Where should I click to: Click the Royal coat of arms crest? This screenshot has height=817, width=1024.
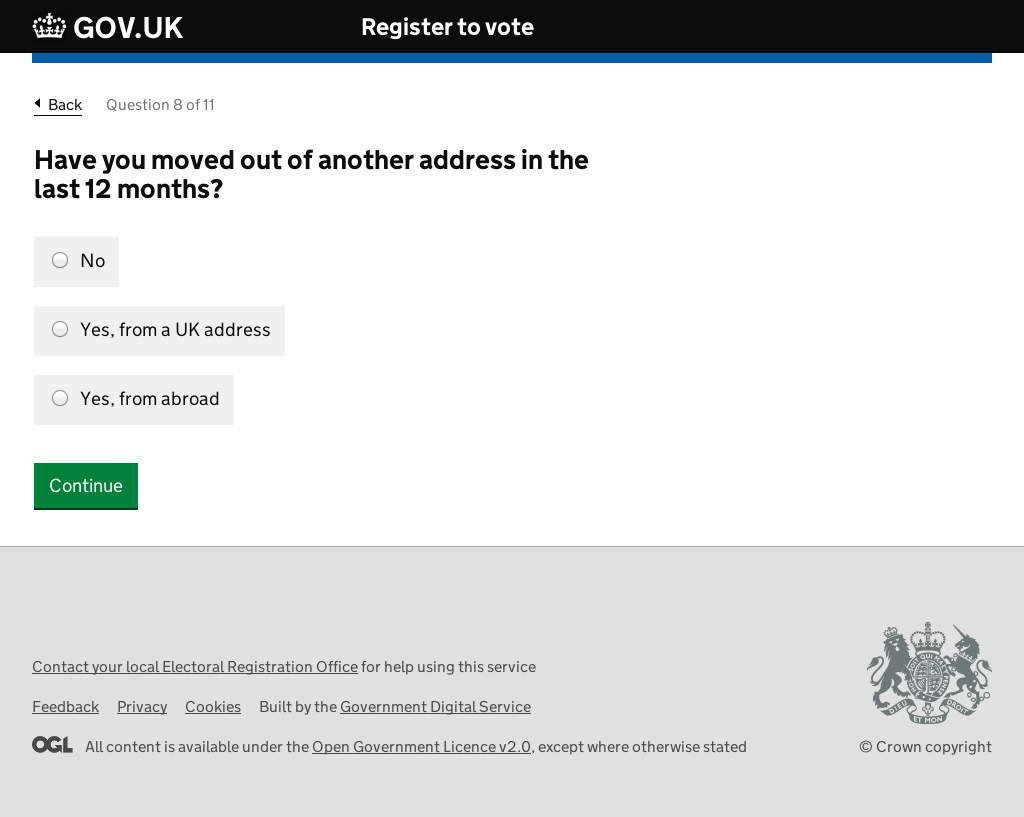pos(929,673)
